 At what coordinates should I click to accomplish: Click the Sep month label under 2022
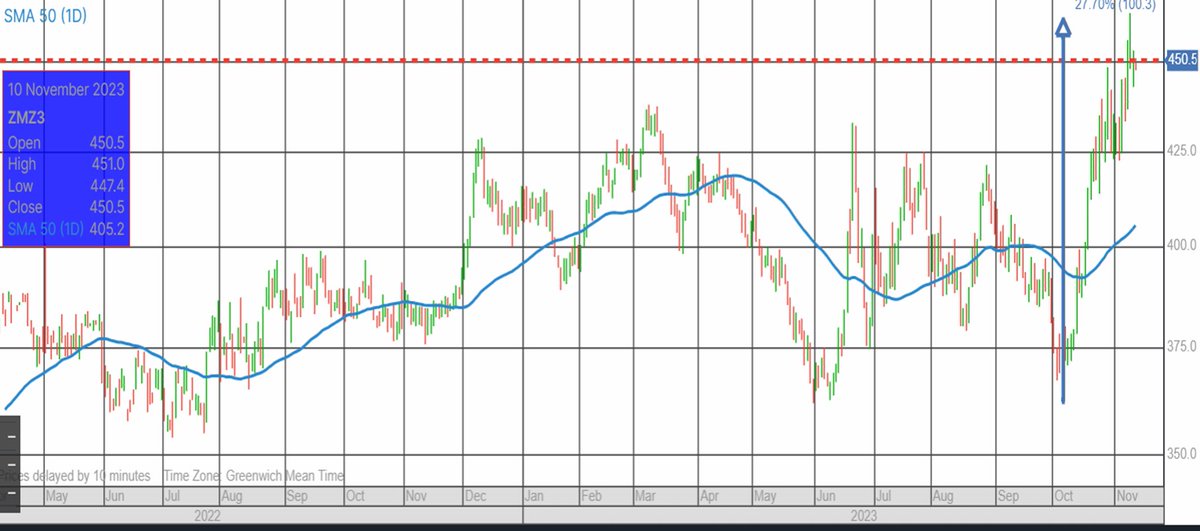coord(296,496)
